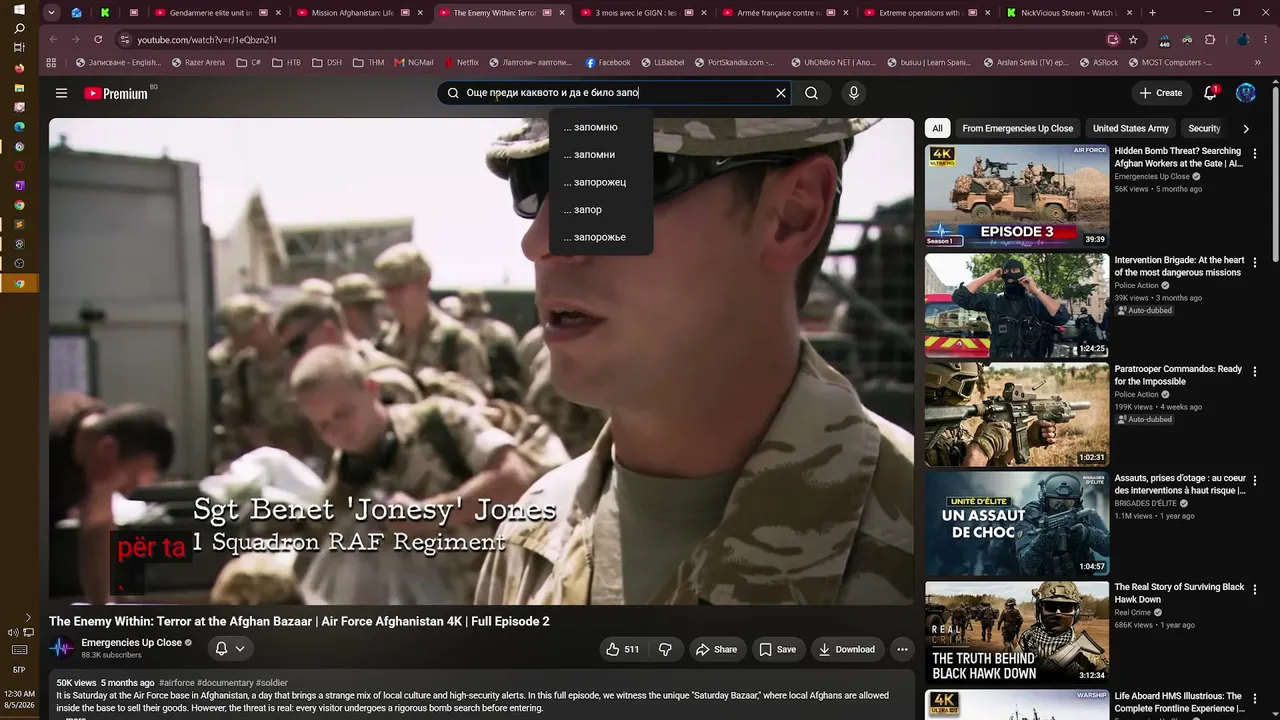Open YouTube notifications bell
Screen dimensions: 1280x720
1210,93
